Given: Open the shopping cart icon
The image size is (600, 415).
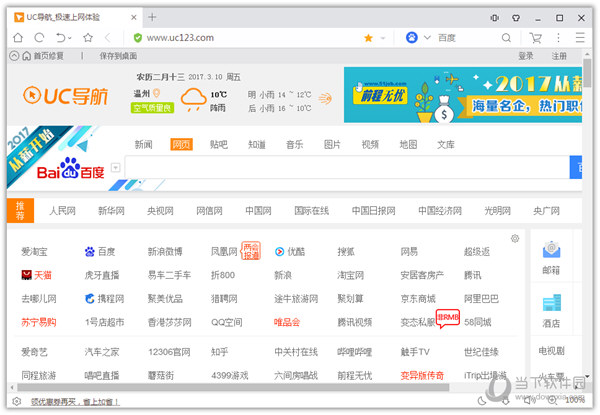Looking at the screenshot, I should pos(535,38).
